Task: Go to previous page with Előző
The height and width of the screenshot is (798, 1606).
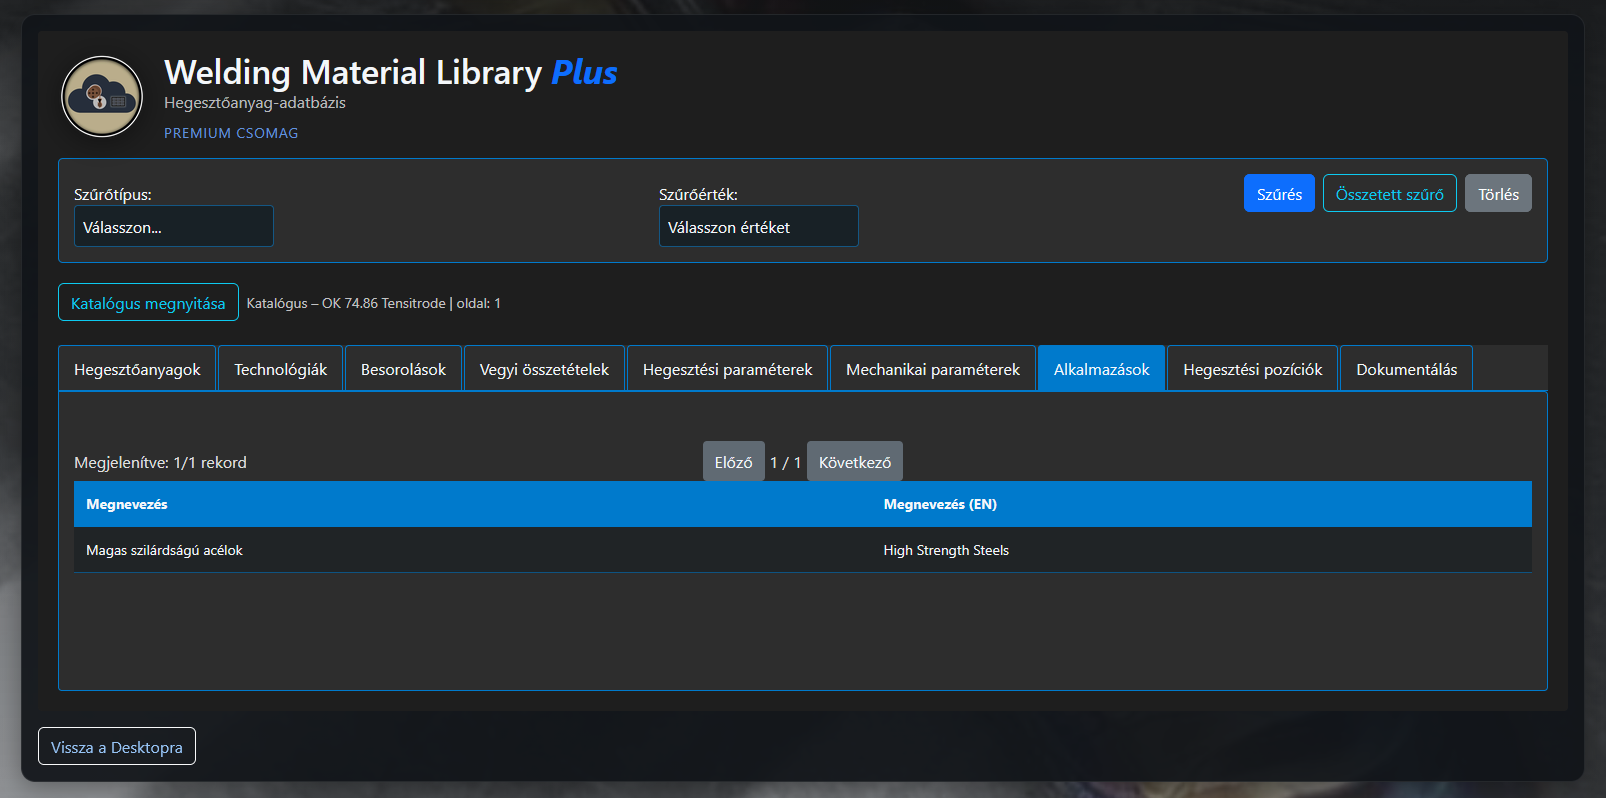Action: 734,461
